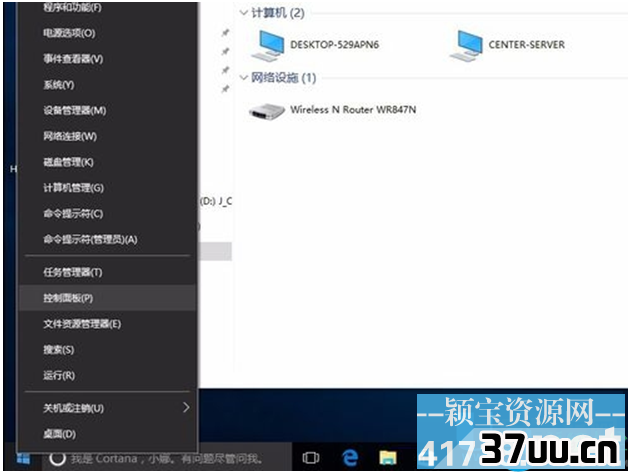Click the CENTER-SERVER computer icon

[x=466, y=45]
